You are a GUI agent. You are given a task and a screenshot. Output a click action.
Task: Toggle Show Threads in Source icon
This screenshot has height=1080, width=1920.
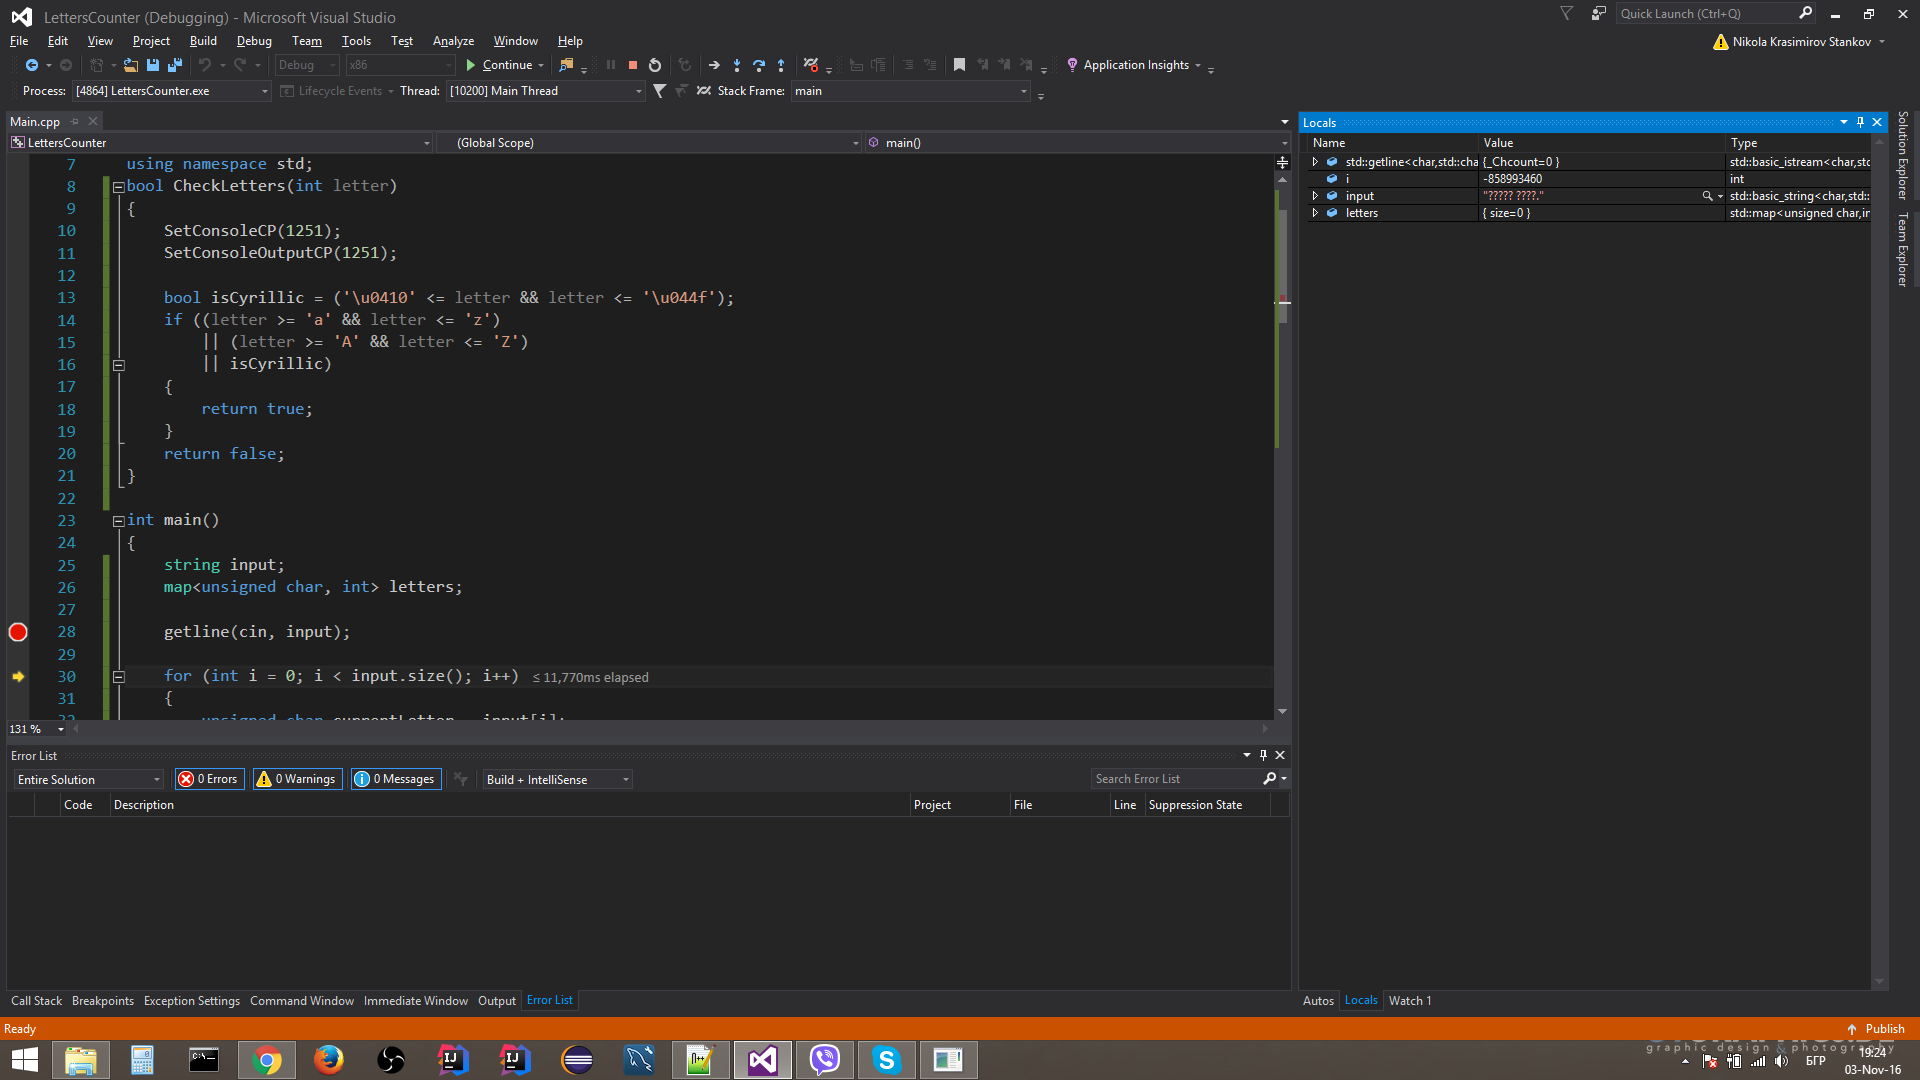(704, 91)
